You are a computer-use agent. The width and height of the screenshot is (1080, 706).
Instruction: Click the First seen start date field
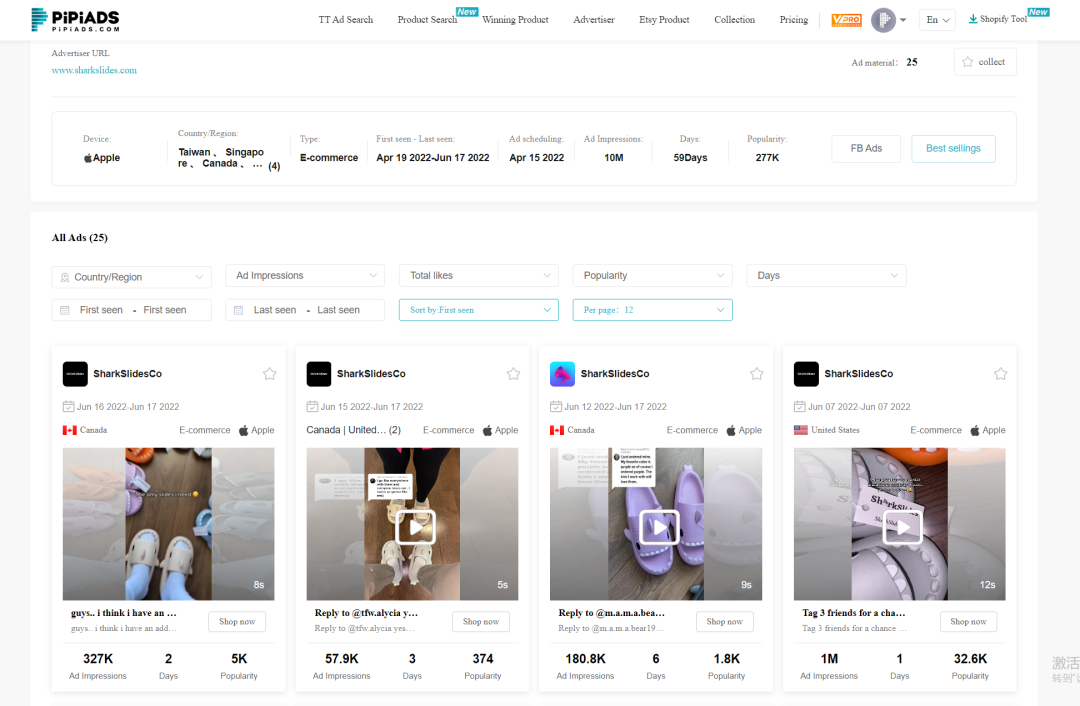[101, 310]
